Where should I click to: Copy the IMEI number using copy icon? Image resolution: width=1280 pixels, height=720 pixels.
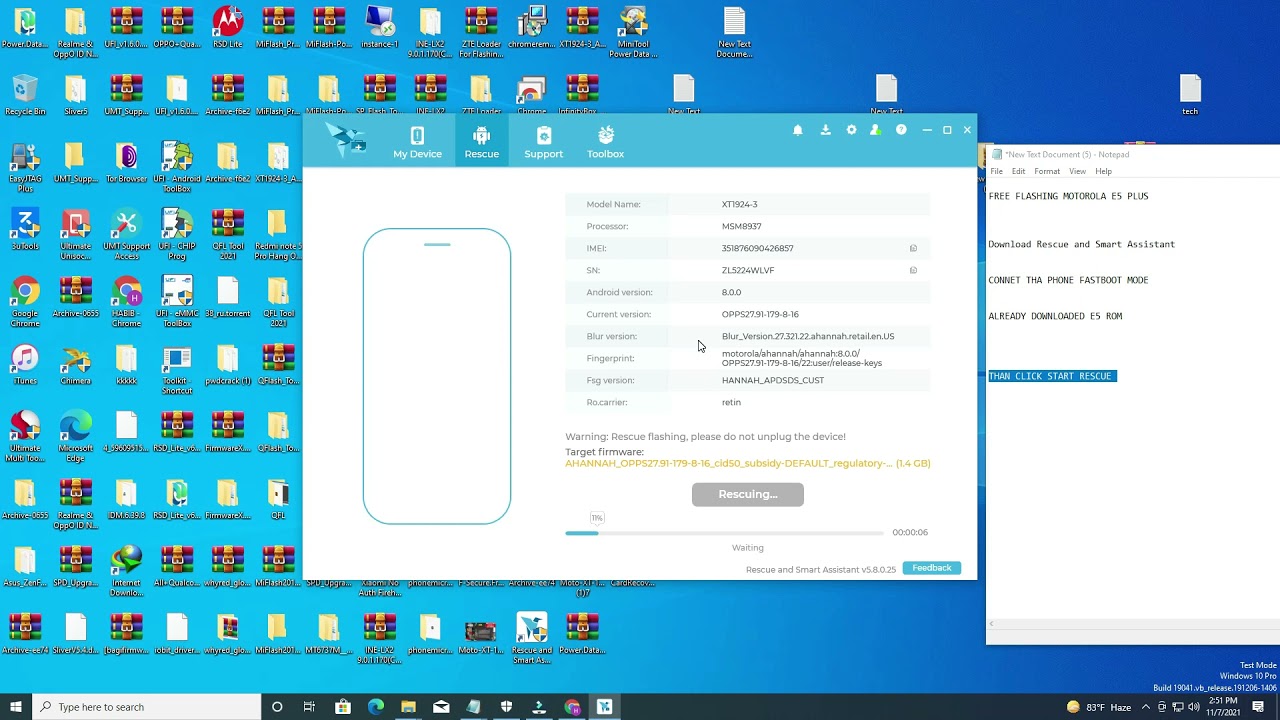click(913, 248)
